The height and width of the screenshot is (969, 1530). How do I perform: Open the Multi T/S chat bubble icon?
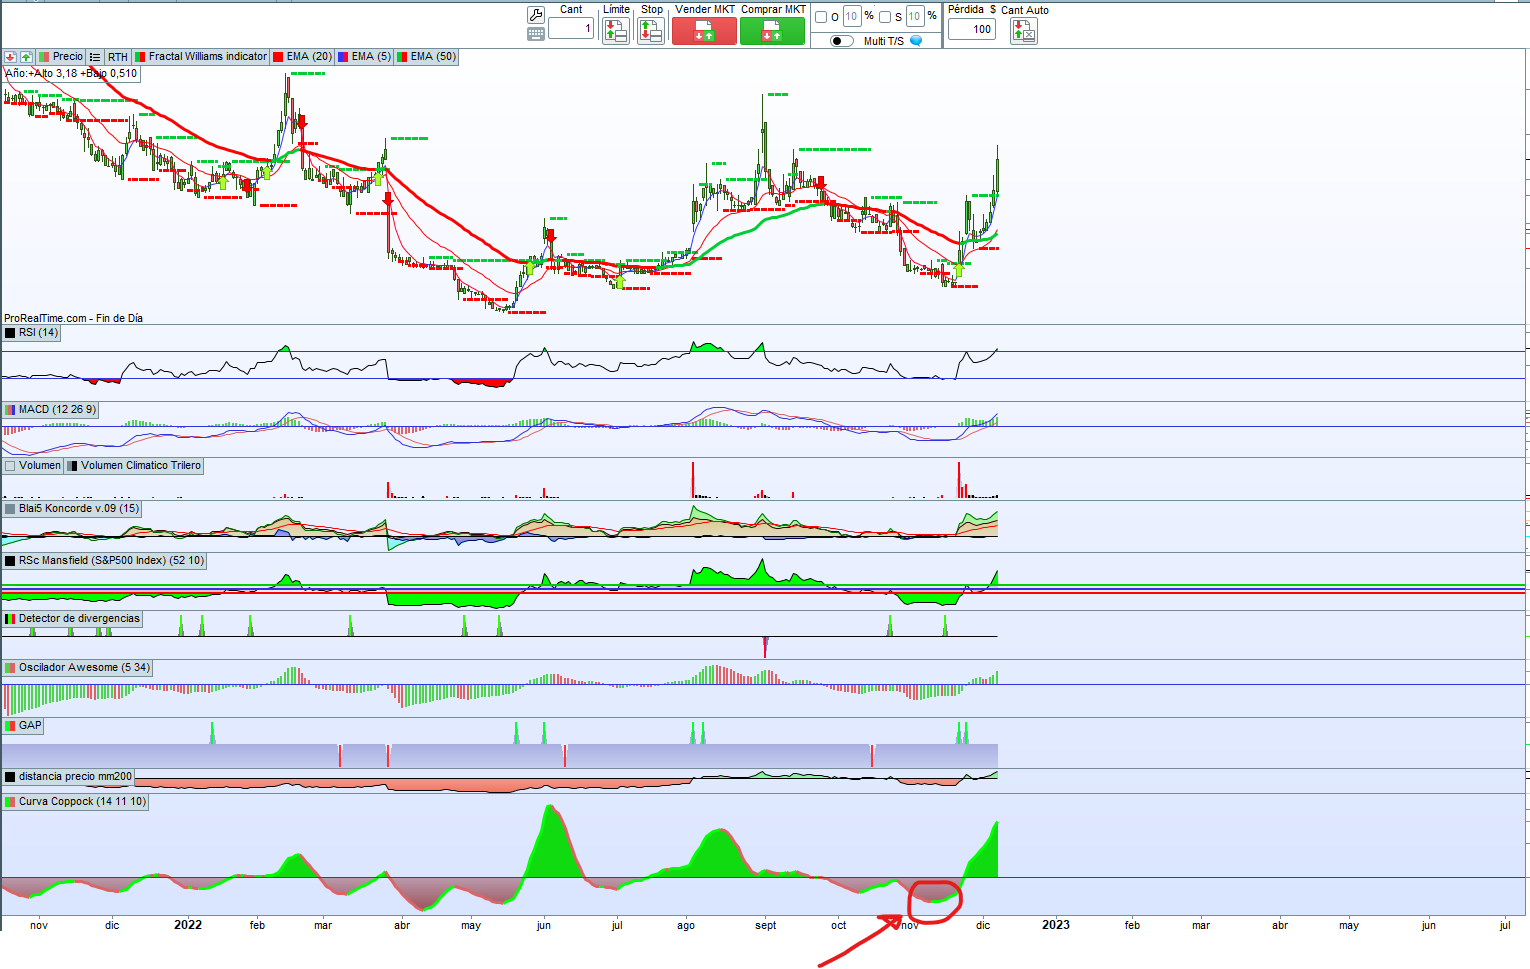[916, 41]
